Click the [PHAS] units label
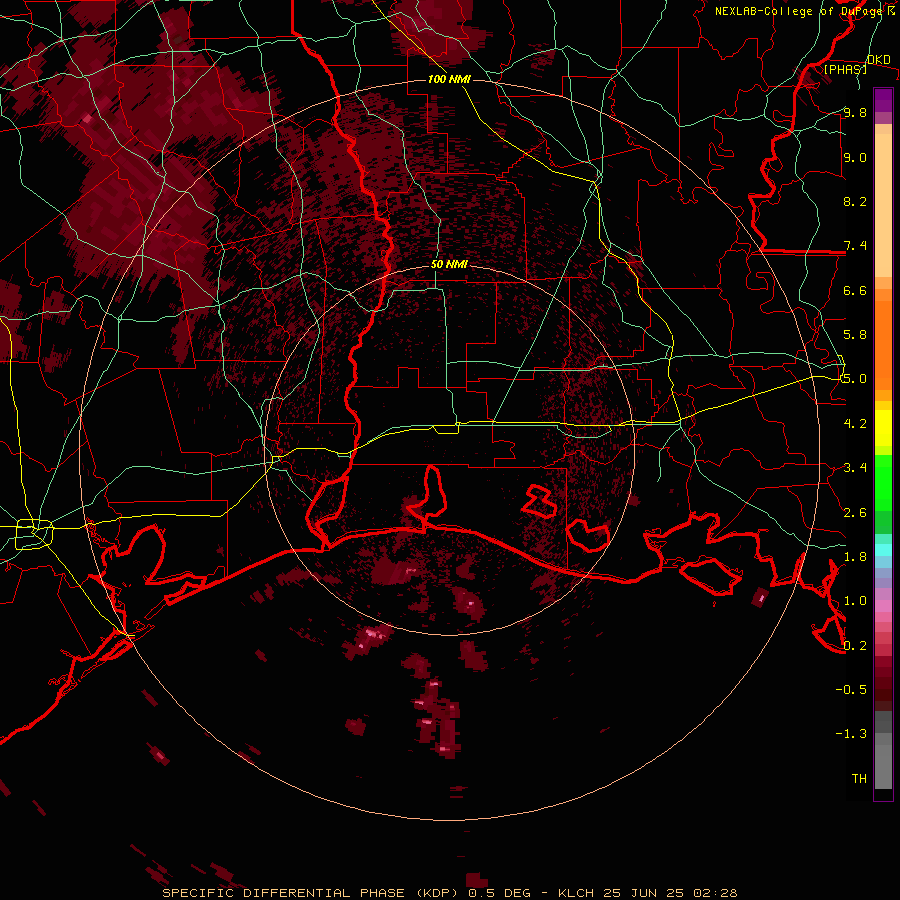This screenshot has width=900, height=900. 845,69
